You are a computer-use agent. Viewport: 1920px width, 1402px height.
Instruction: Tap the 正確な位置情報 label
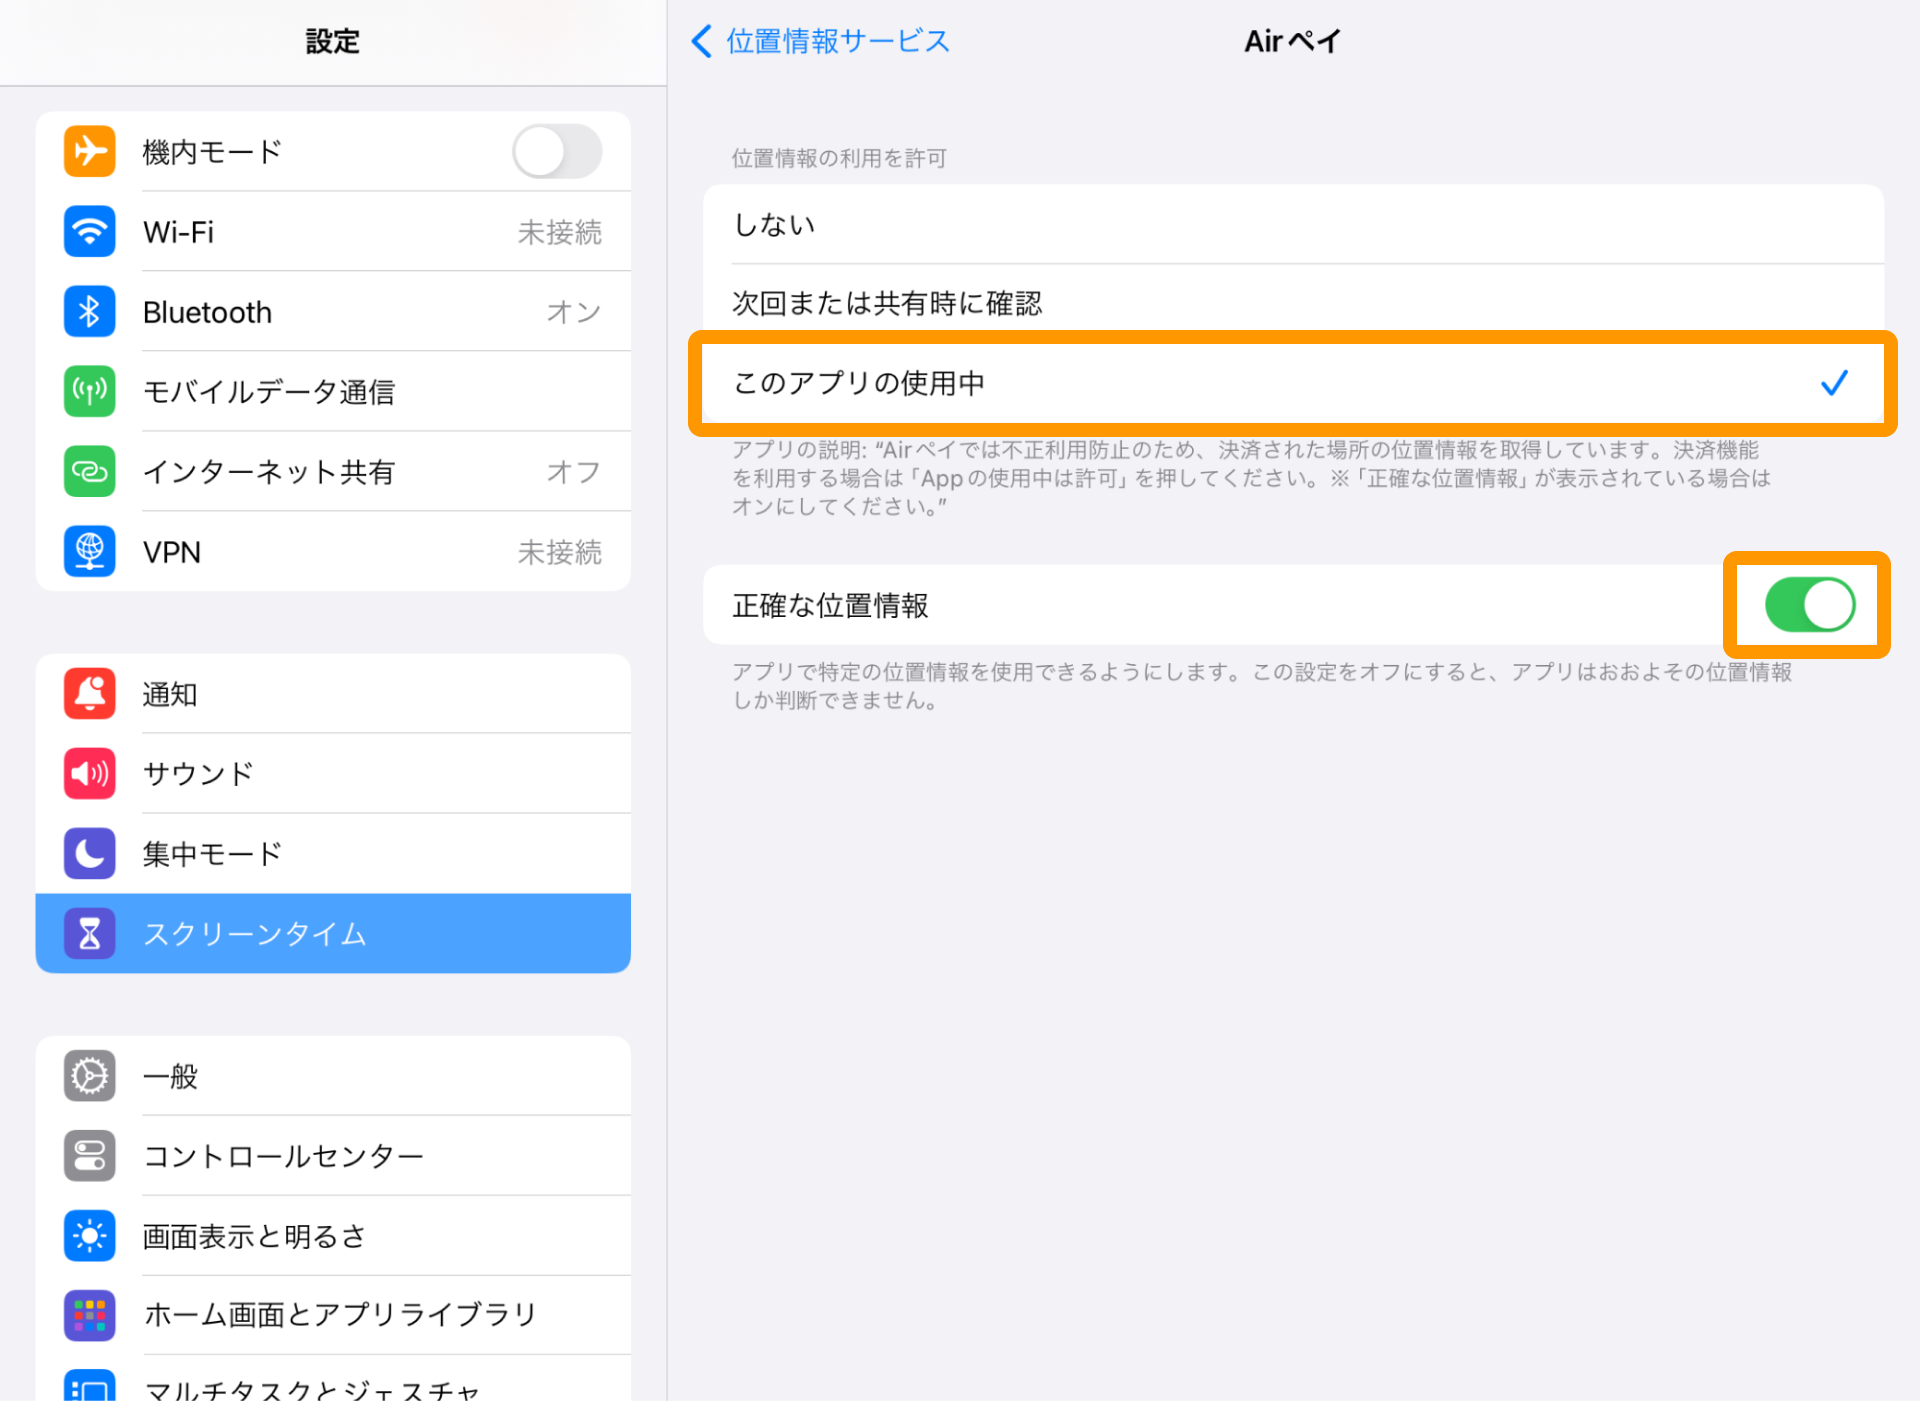831,606
